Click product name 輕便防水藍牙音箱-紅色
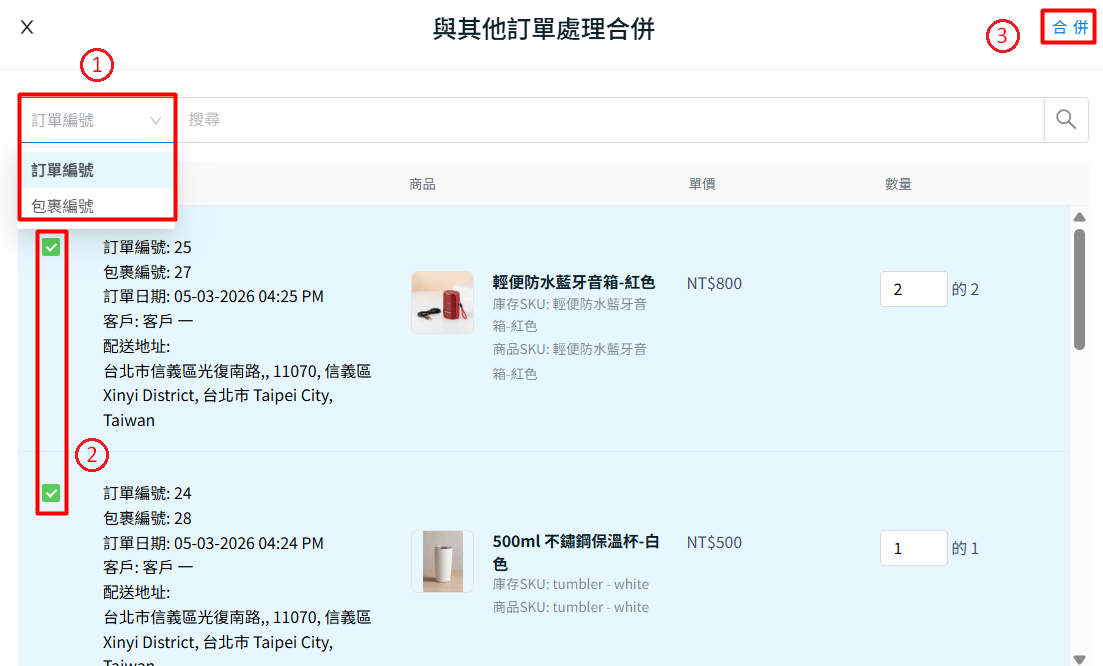Image resolution: width=1103 pixels, height=666 pixels. tap(574, 282)
